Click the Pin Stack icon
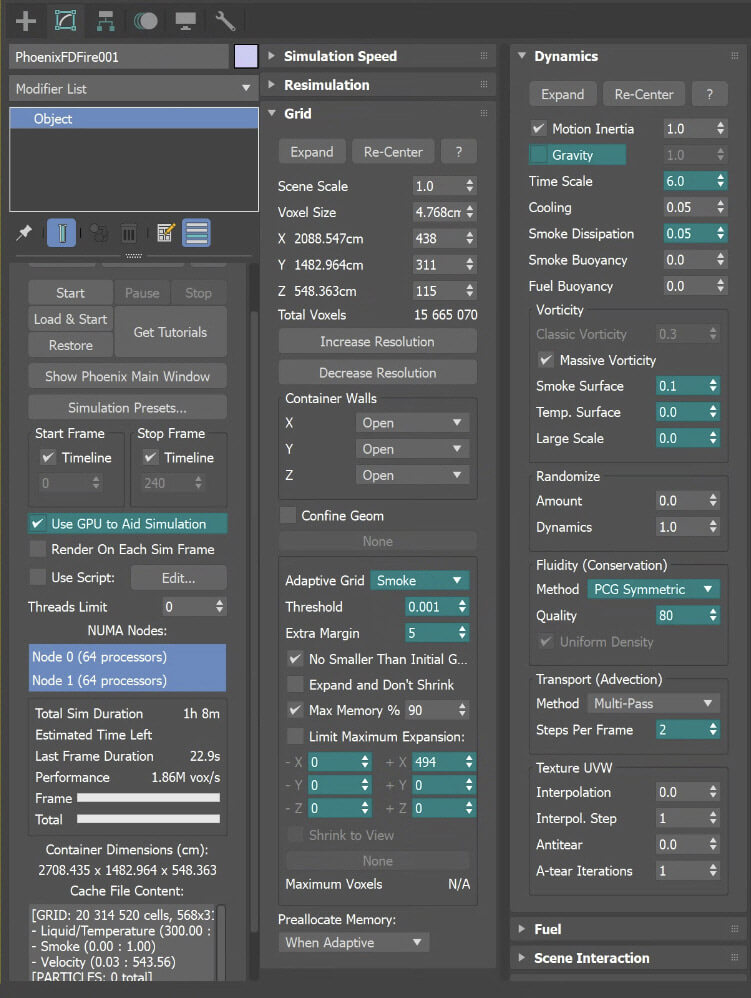This screenshot has width=751, height=998. (x=24, y=233)
